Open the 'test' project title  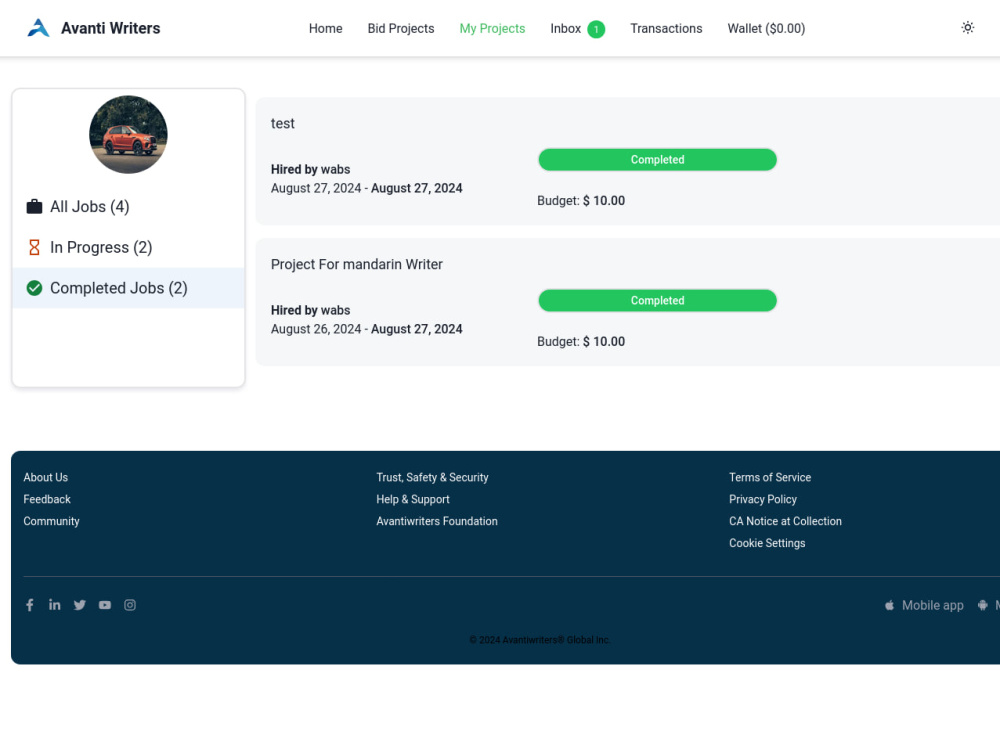(x=283, y=124)
